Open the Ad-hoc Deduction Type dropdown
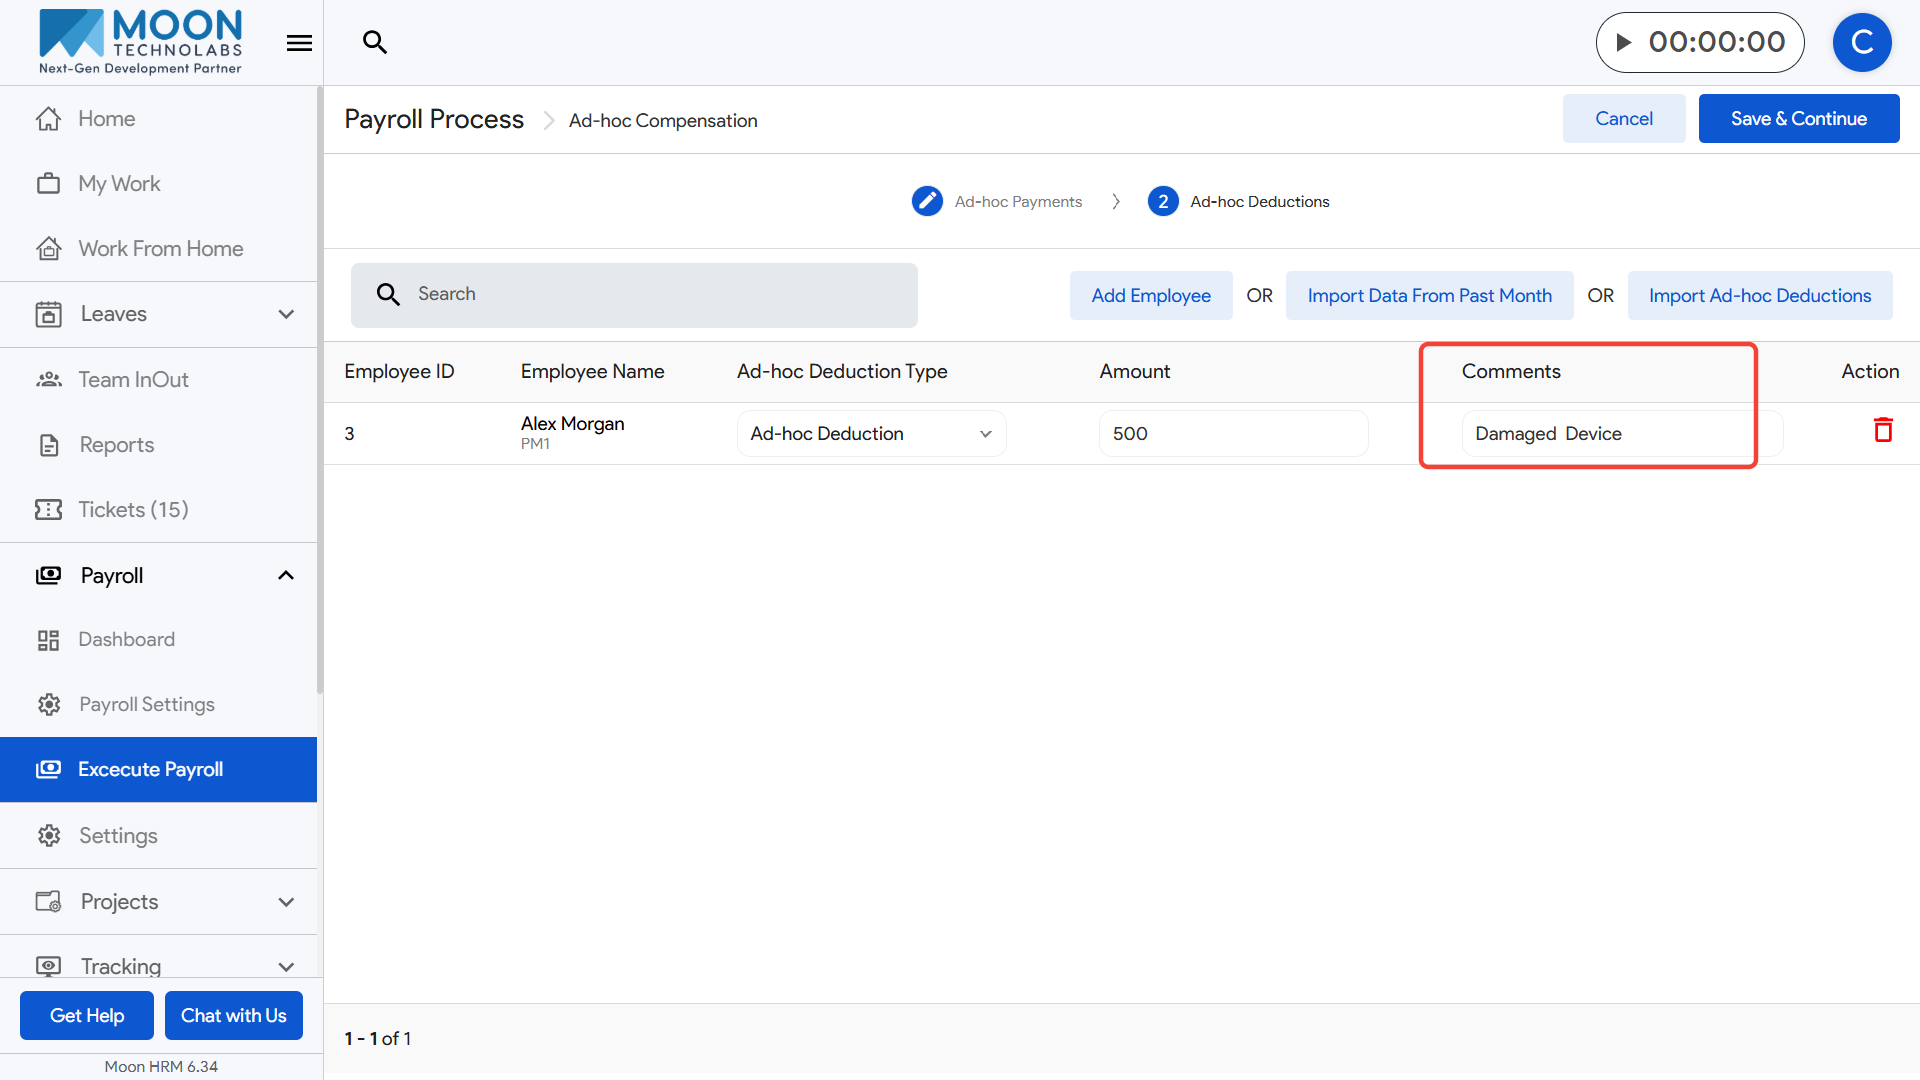 (x=871, y=434)
